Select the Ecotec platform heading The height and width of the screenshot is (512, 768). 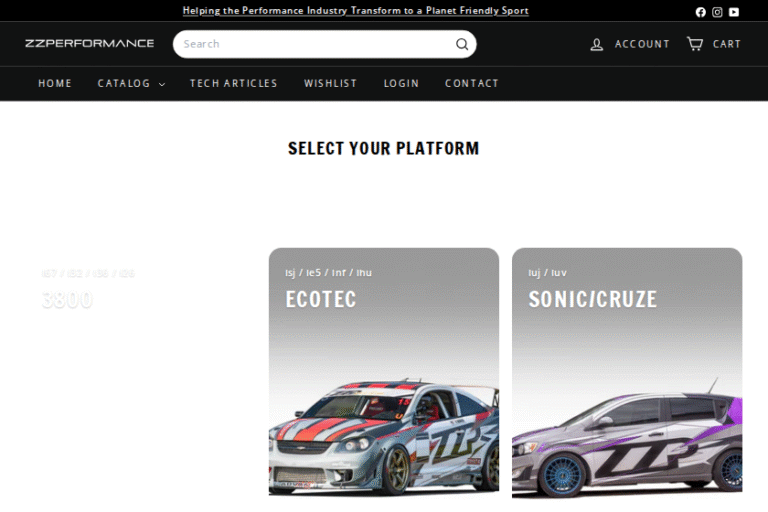(x=321, y=299)
